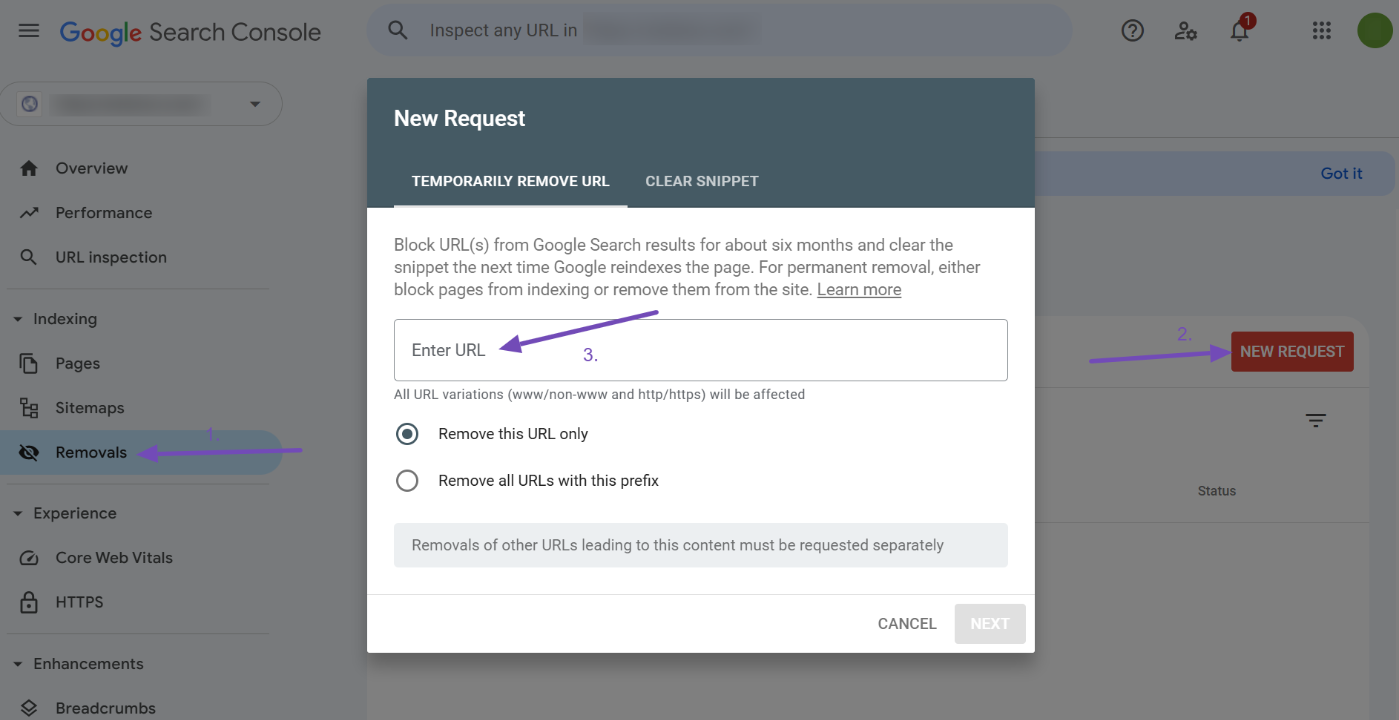The image size is (1399, 720).
Task: Open the green account avatar
Action: point(1374,31)
